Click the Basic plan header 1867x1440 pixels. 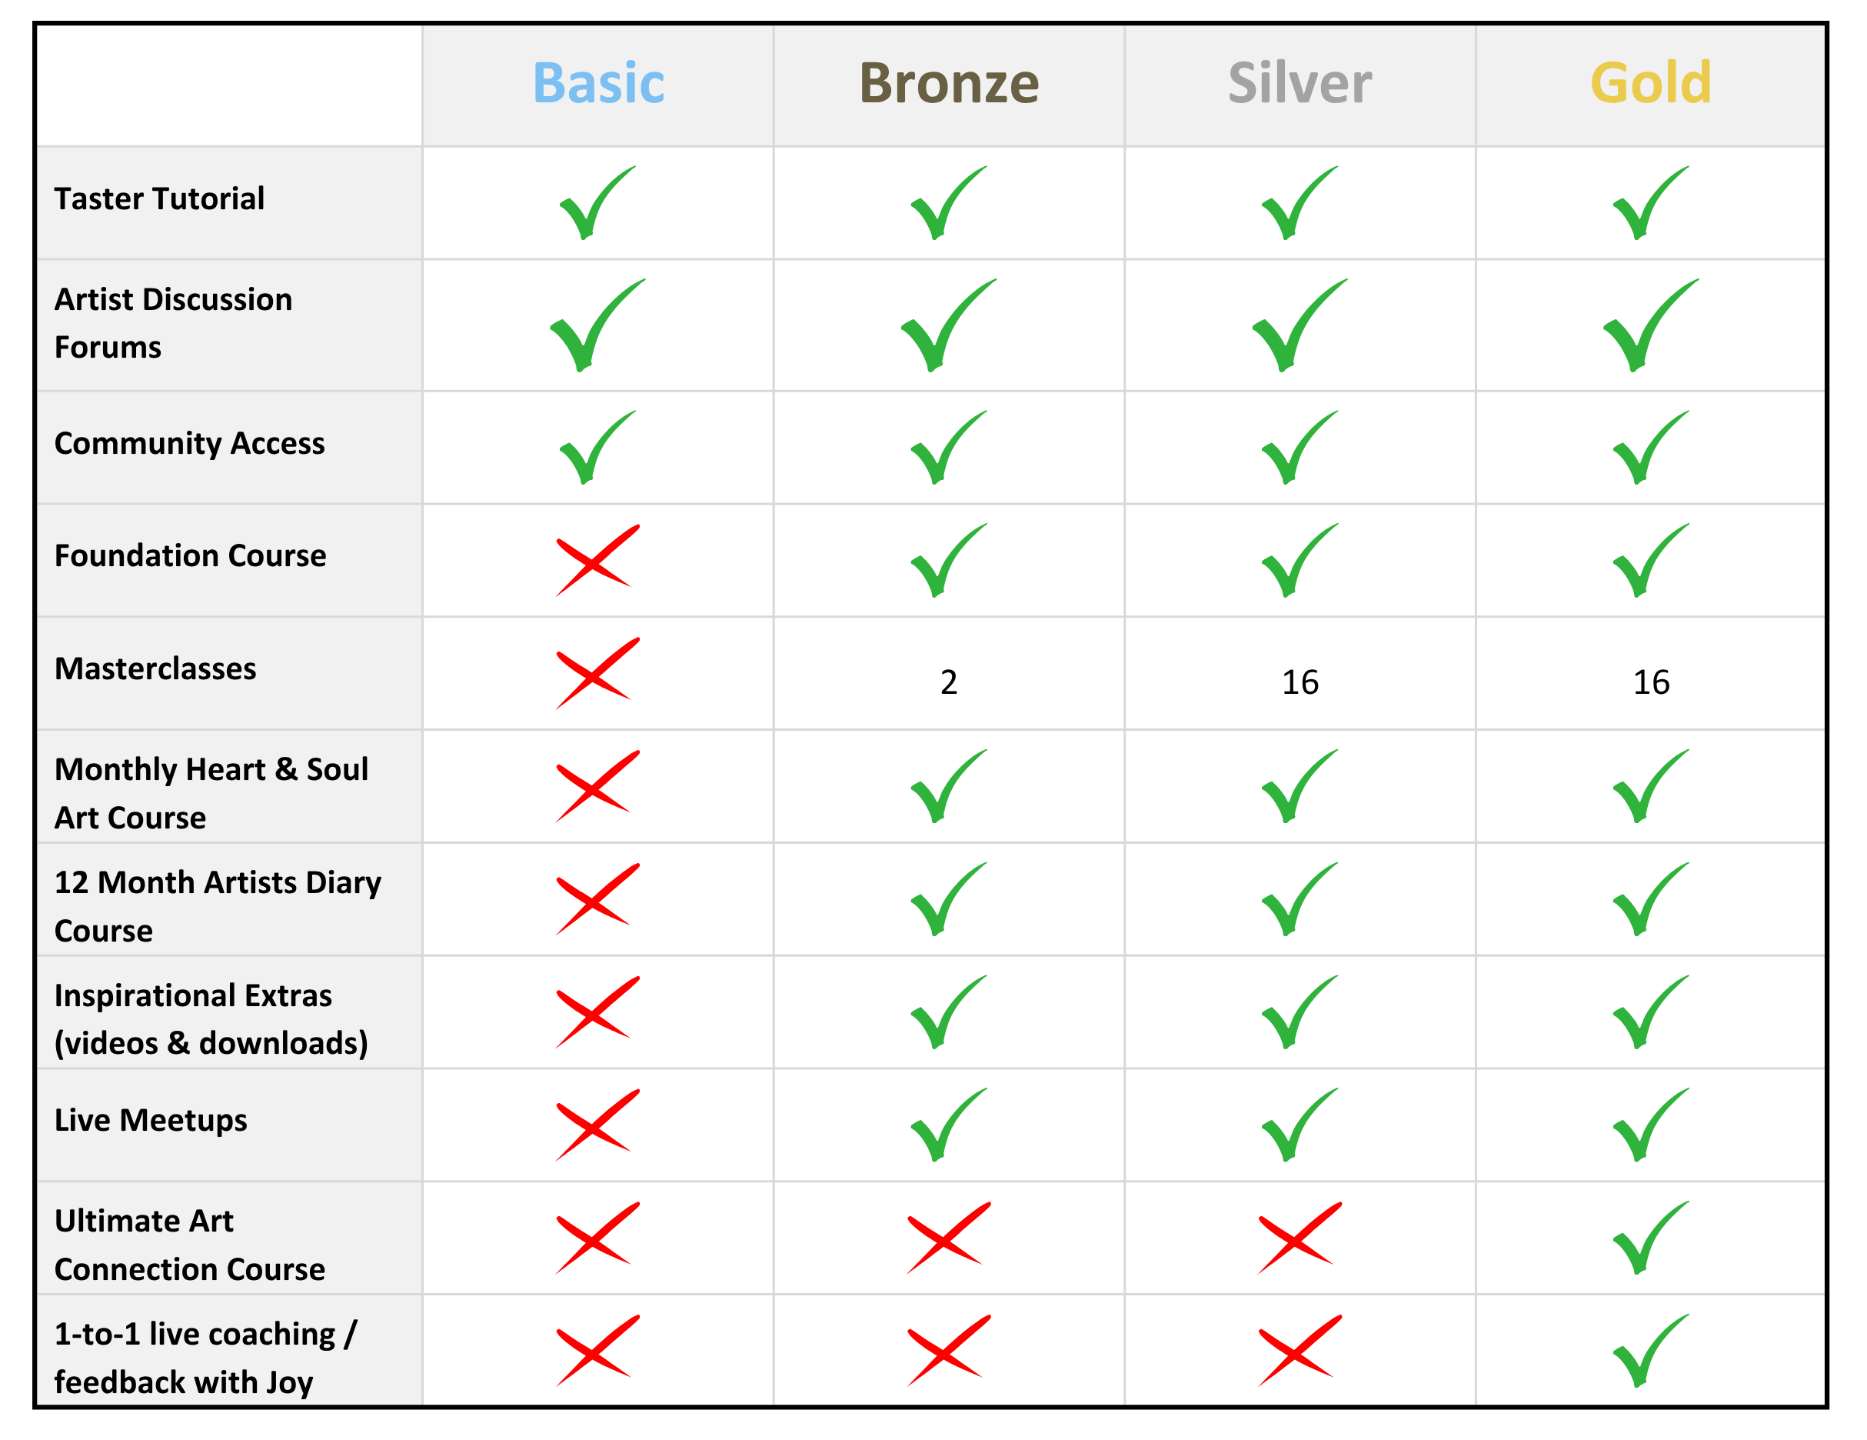598,83
